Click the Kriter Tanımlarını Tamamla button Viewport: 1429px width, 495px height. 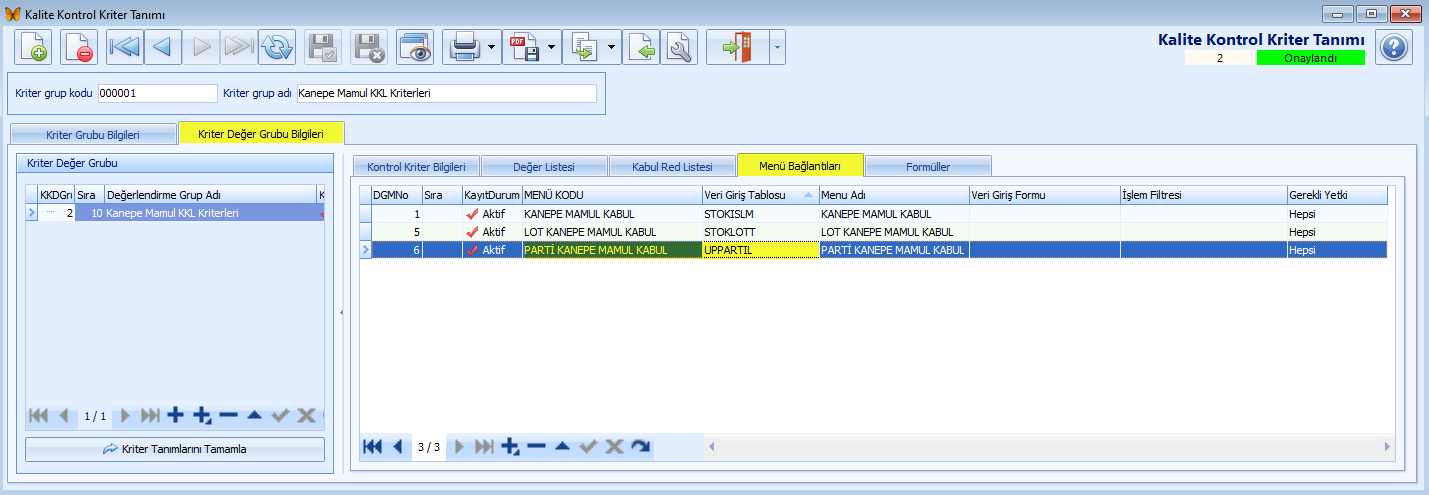[x=175, y=449]
